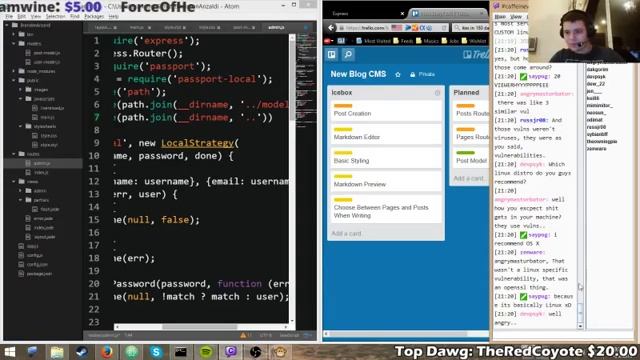Screen dimensions: 640x360
Task: Click the Private lock visibility button
Action: (x=422, y=74)
